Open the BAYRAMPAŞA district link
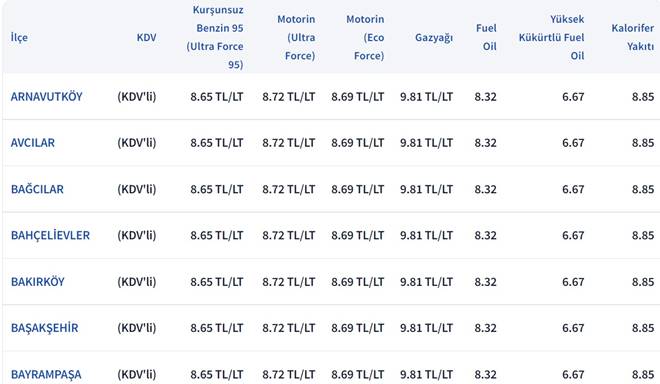Screen dimensions: 660x384 pyautogui.click(x=46, y=374)
